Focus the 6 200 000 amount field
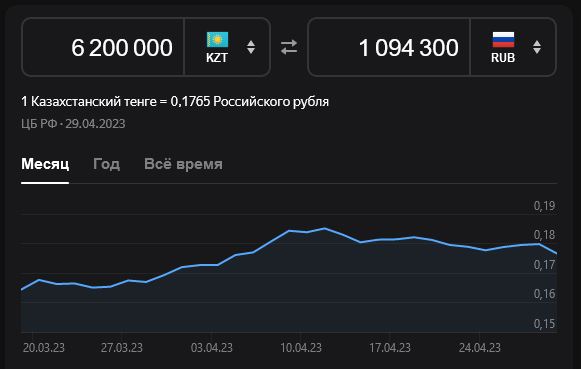The height and width of the screenshot is (369, 581). pyautogui.click(x=103, y=47)
